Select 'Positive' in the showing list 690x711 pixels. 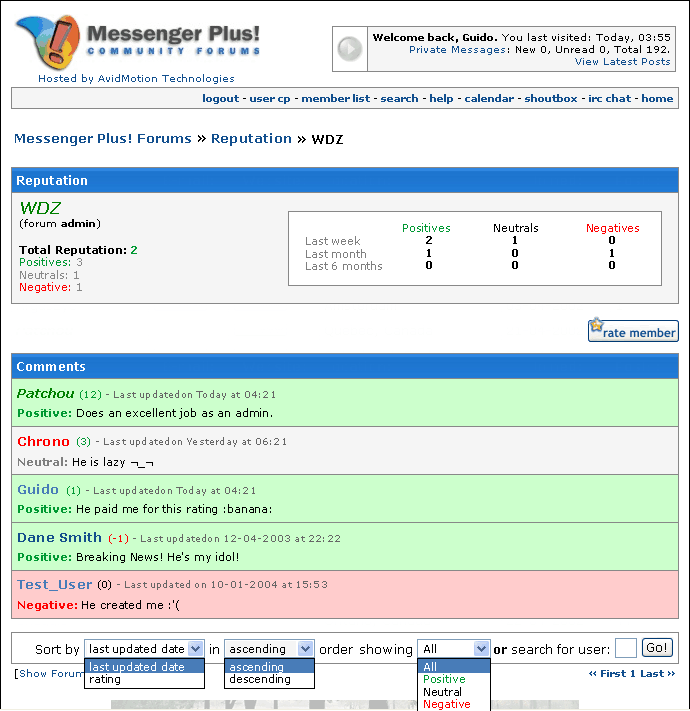(x=444, y=680)
